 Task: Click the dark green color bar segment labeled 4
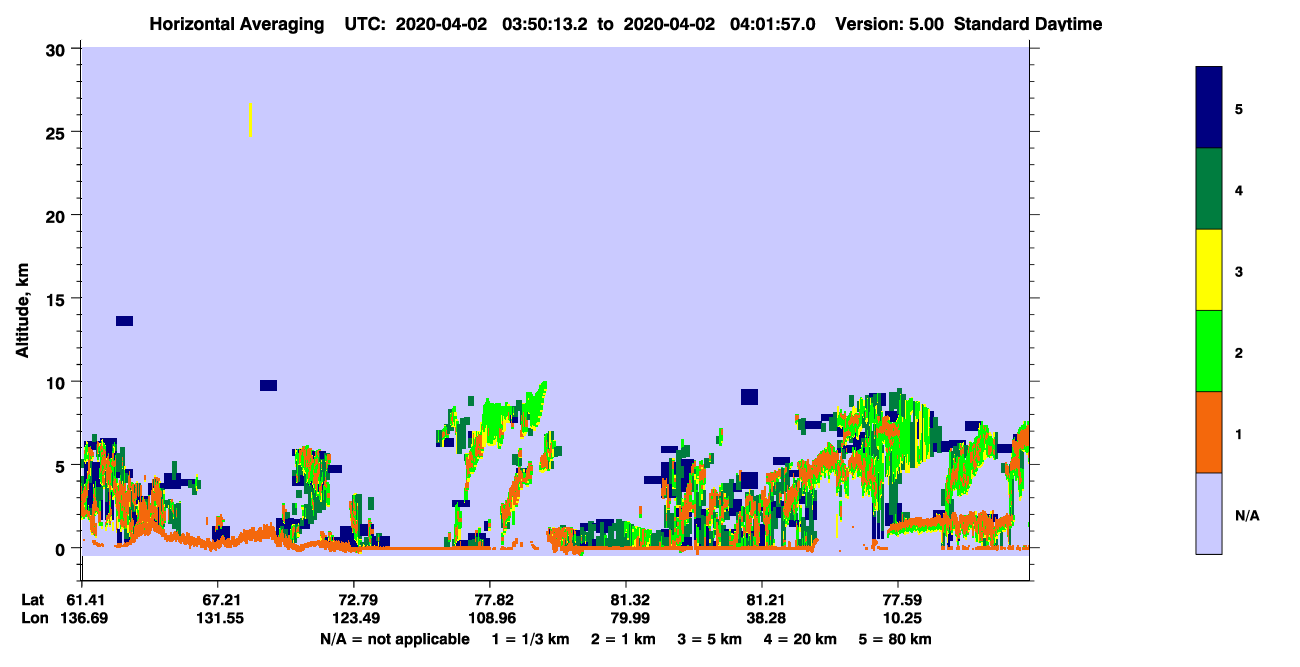click(x=1209, y=189)
